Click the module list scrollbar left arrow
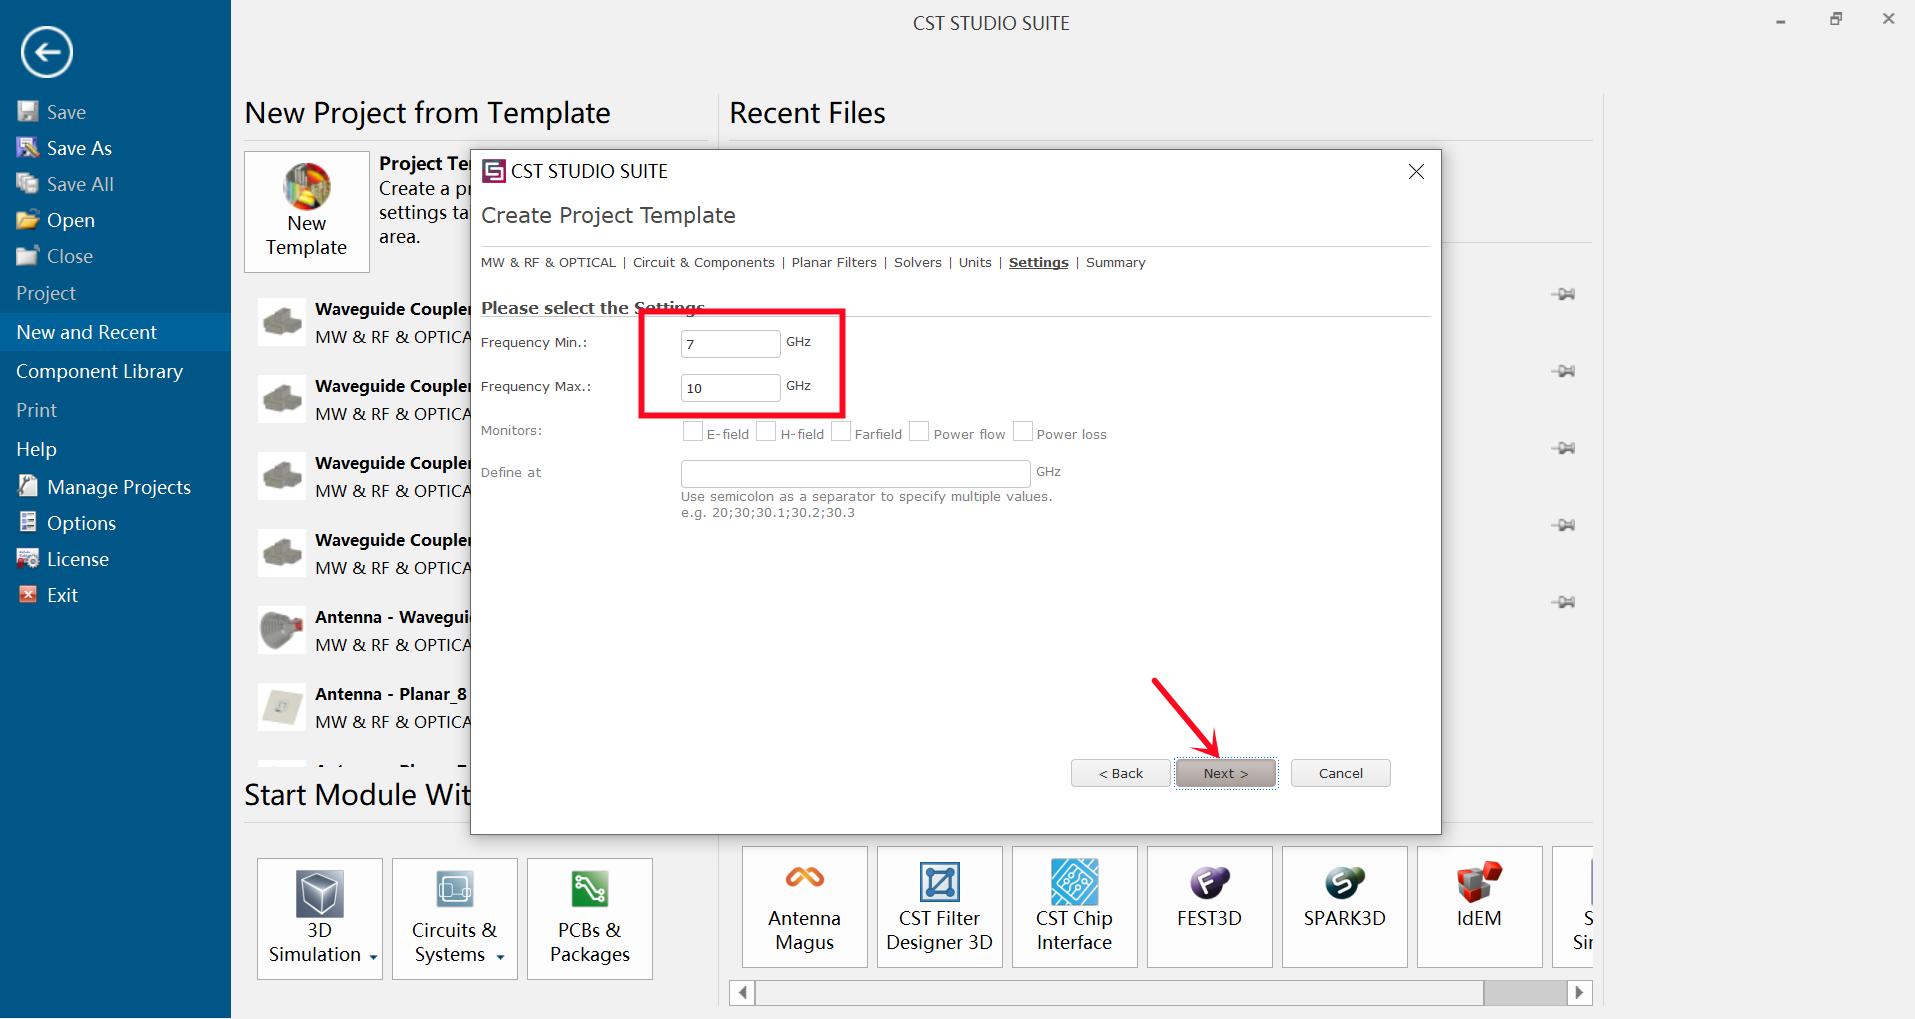 tap(742, 993)
